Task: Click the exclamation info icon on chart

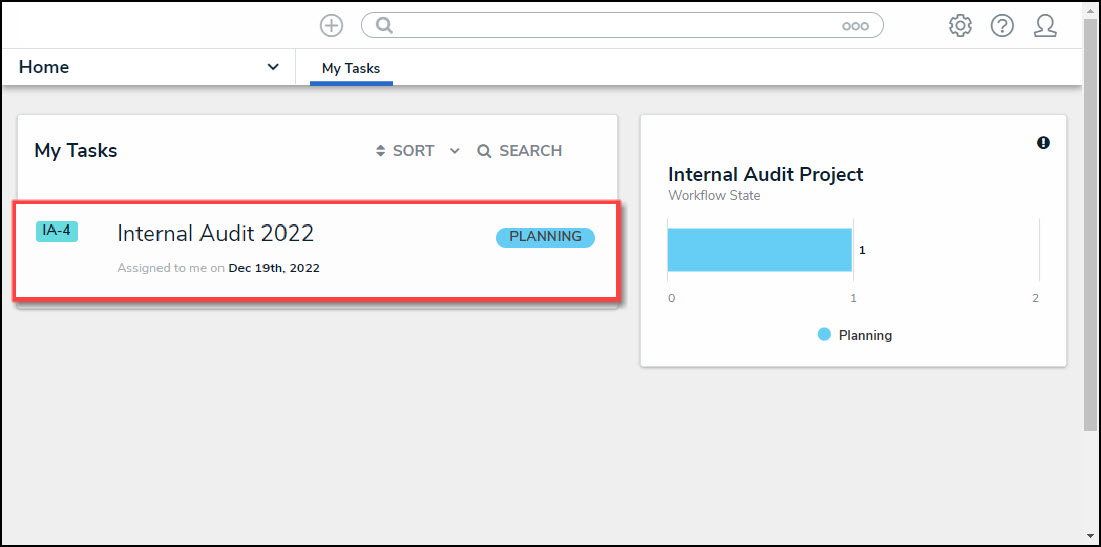Action: 1043,143
